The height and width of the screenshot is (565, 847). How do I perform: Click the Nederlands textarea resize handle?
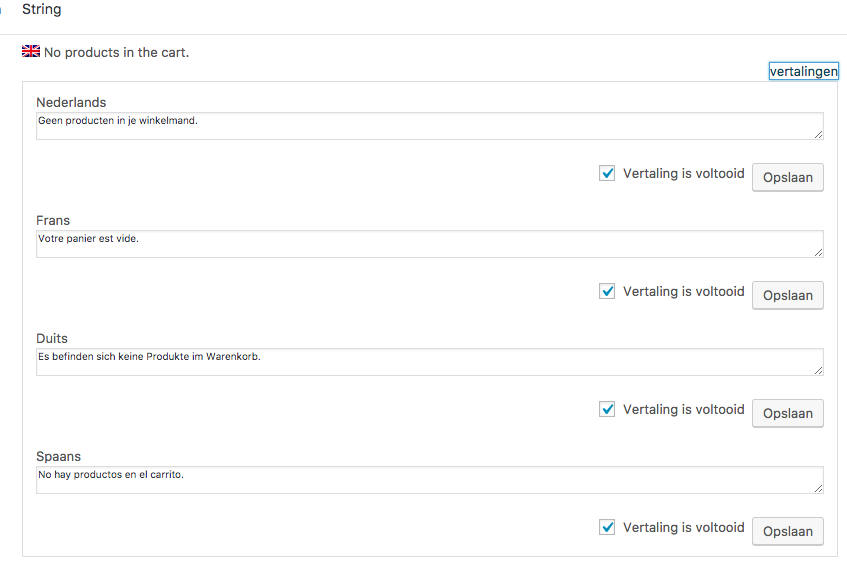818,134
